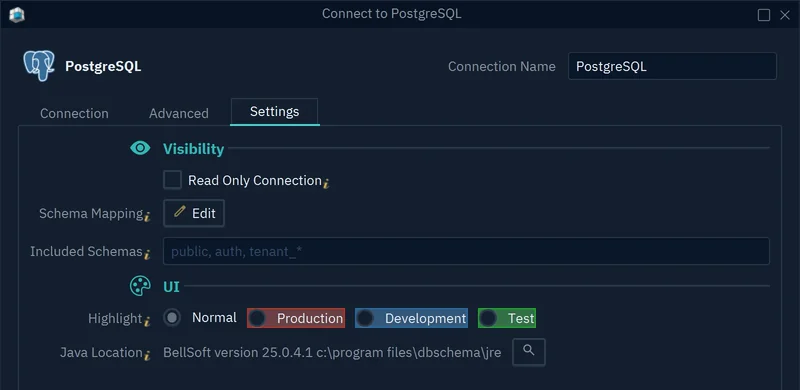Click the UI section heading
The image size is (800, 390).
[x=171, y=287]
